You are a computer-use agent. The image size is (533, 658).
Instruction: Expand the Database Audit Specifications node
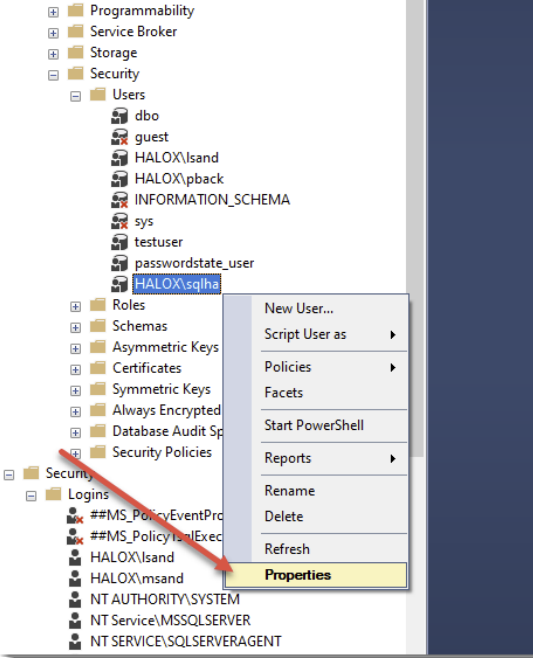76,433
